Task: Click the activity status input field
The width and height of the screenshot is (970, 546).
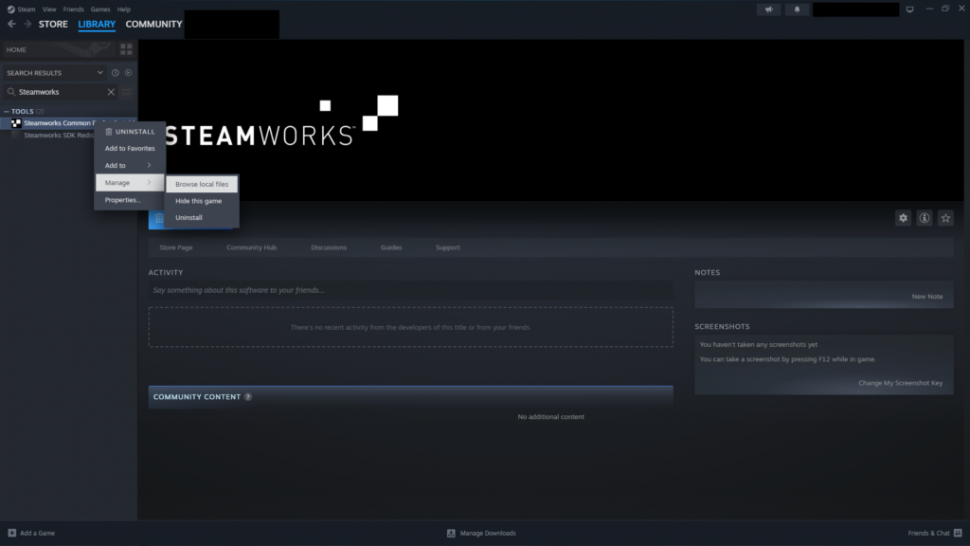Action: (x=410, y=290)
